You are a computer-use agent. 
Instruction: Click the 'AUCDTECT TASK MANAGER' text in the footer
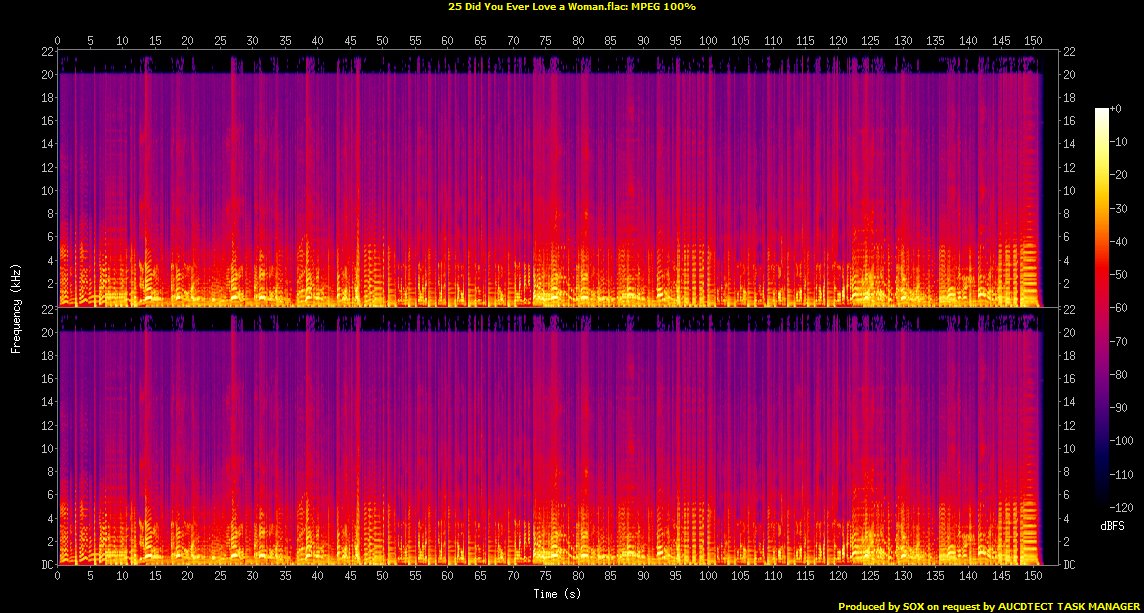[x=1067, y=606]
